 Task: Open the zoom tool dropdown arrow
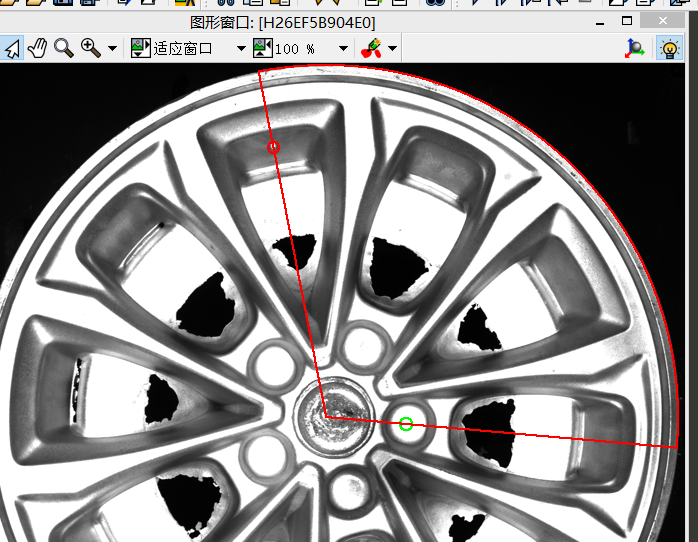(x=112, y=49)
